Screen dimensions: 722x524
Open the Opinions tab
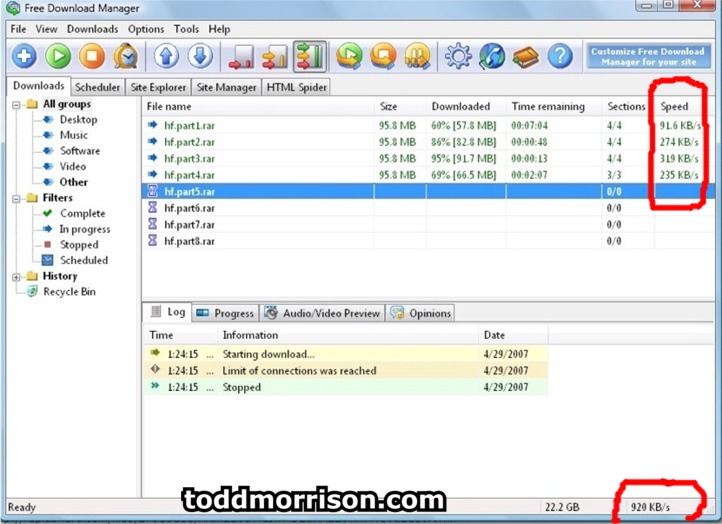[420, 314]
